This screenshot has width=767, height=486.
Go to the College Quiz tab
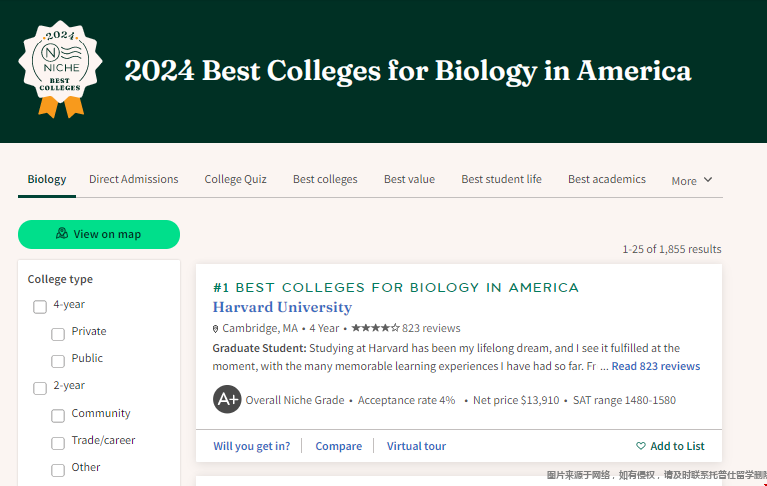235,179
